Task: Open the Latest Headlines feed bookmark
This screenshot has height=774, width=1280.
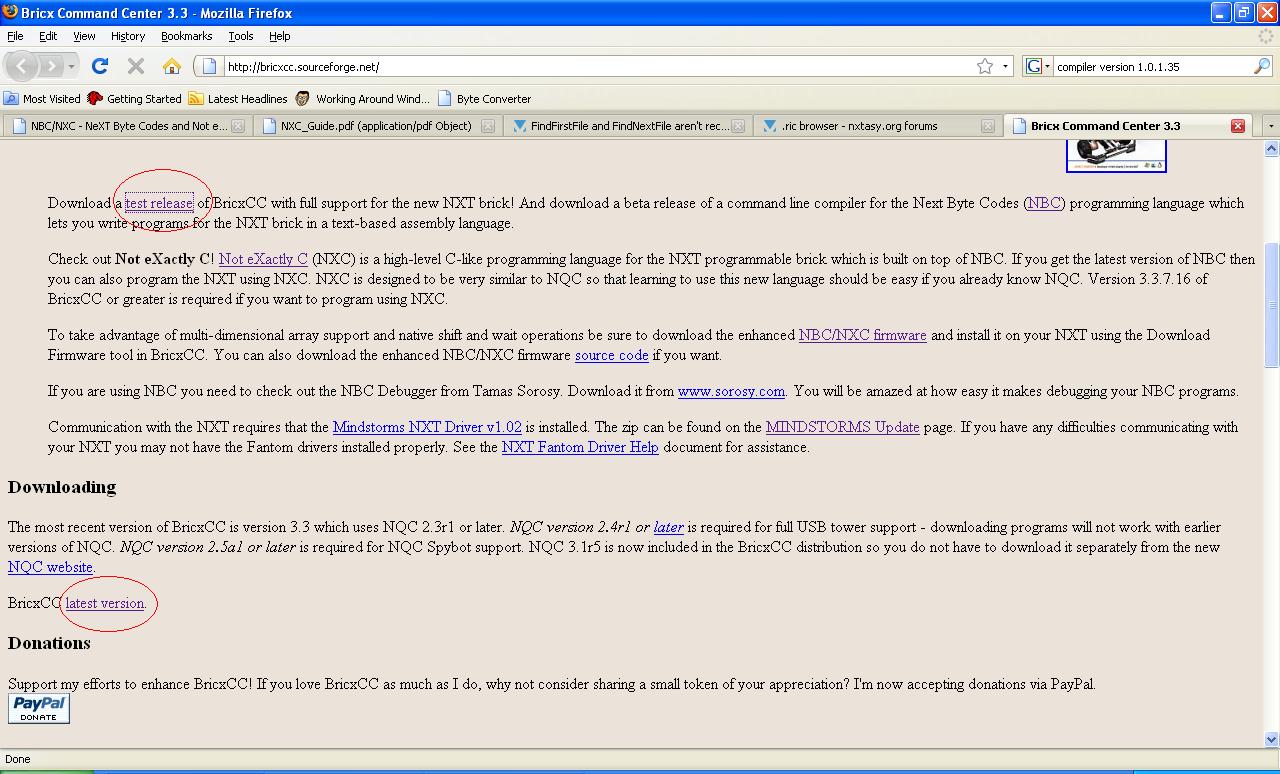Action: 238,98
